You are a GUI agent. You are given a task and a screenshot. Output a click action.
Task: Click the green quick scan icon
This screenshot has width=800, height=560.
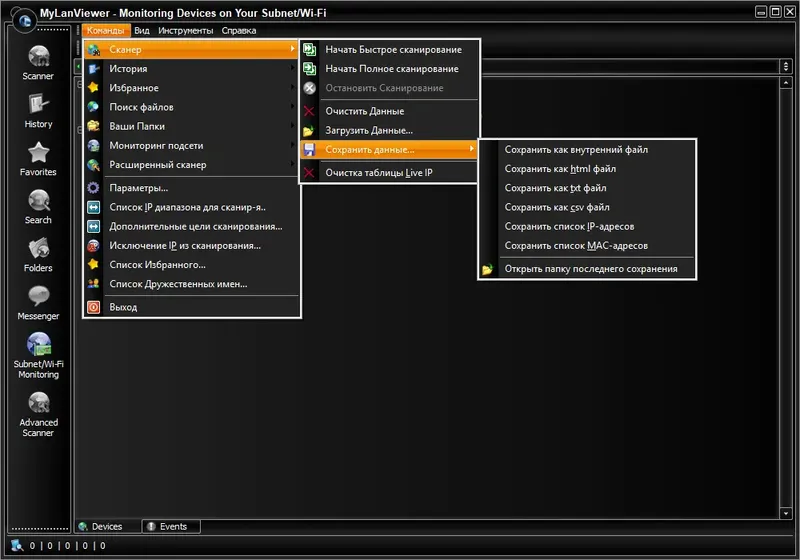[309, 49]
